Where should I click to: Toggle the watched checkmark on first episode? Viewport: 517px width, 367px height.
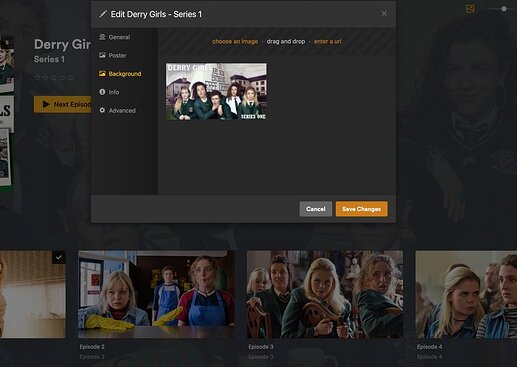59,257
